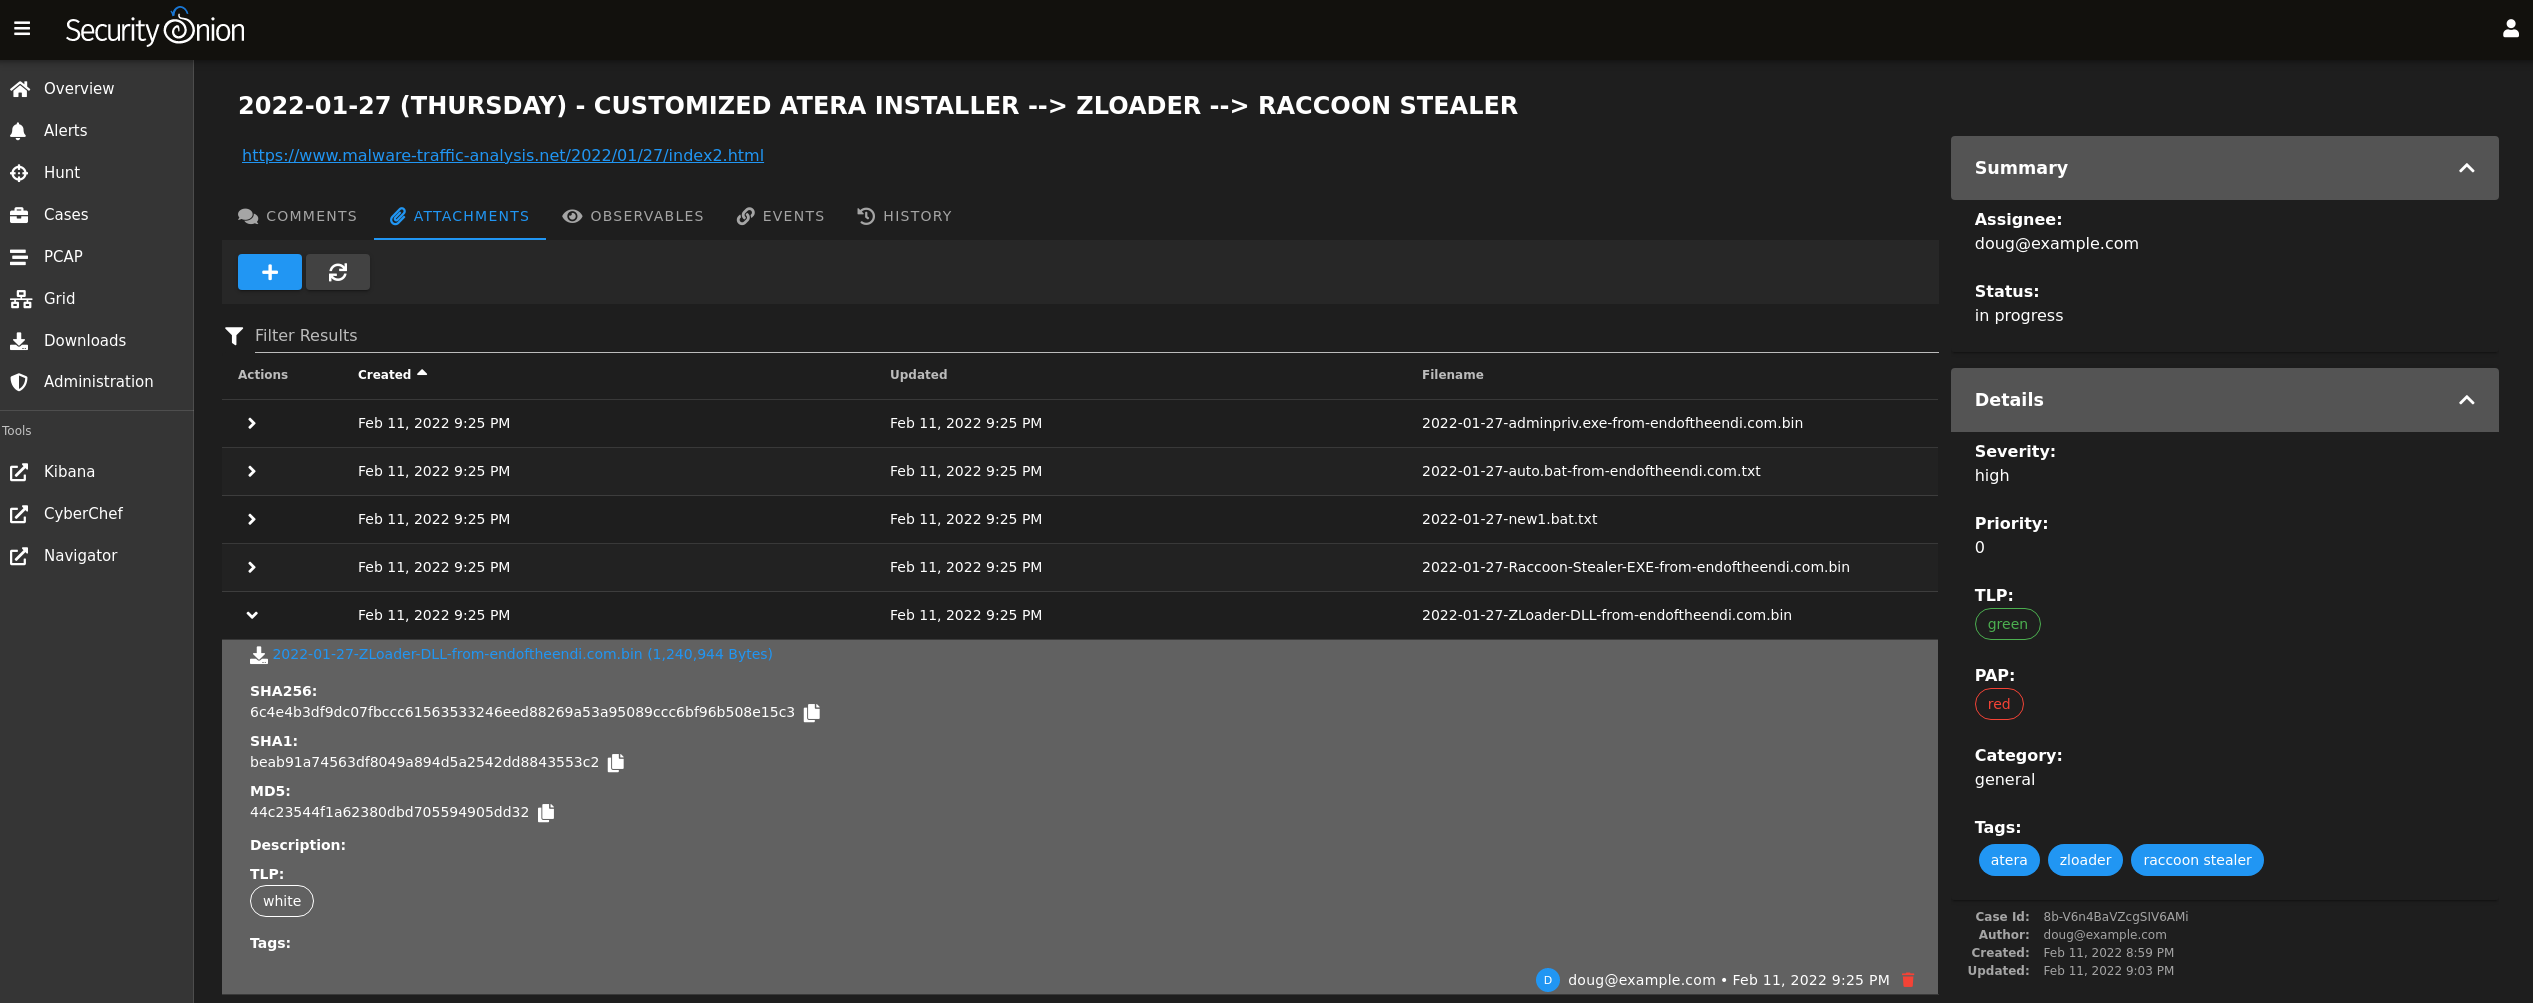Image resolution: width=2533 pixels, height=1003 pixels.
Task: Click the SHA256 hash value text
Action: pos(522,712)
